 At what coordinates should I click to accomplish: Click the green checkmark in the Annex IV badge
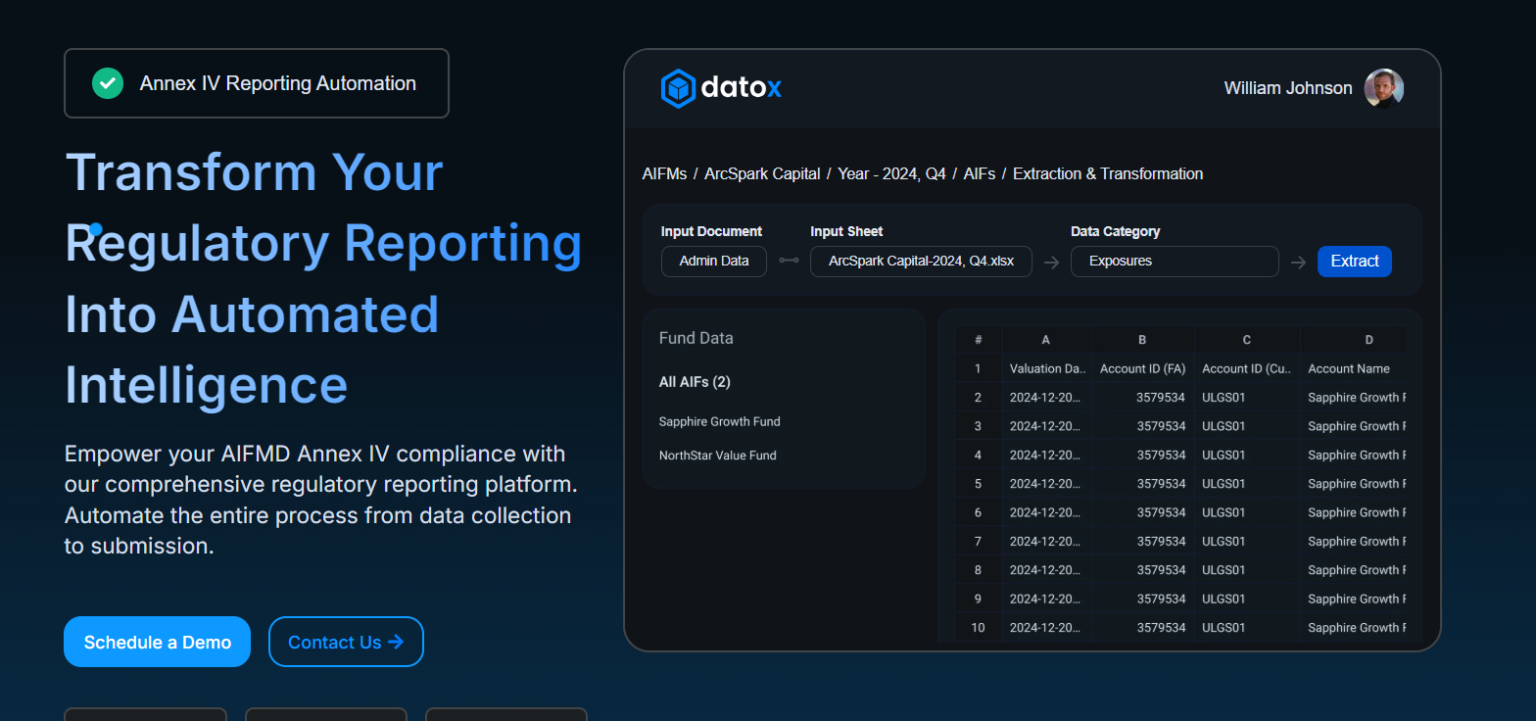click(108, 83)
